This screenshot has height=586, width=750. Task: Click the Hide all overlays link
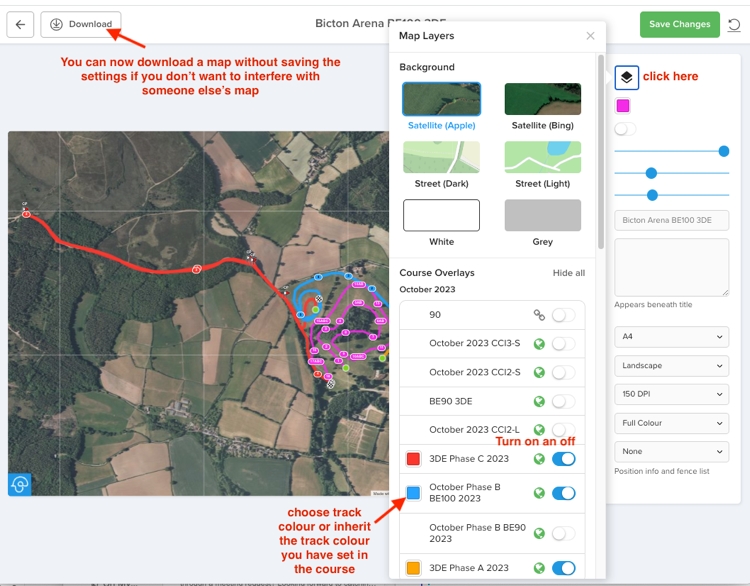568,273
